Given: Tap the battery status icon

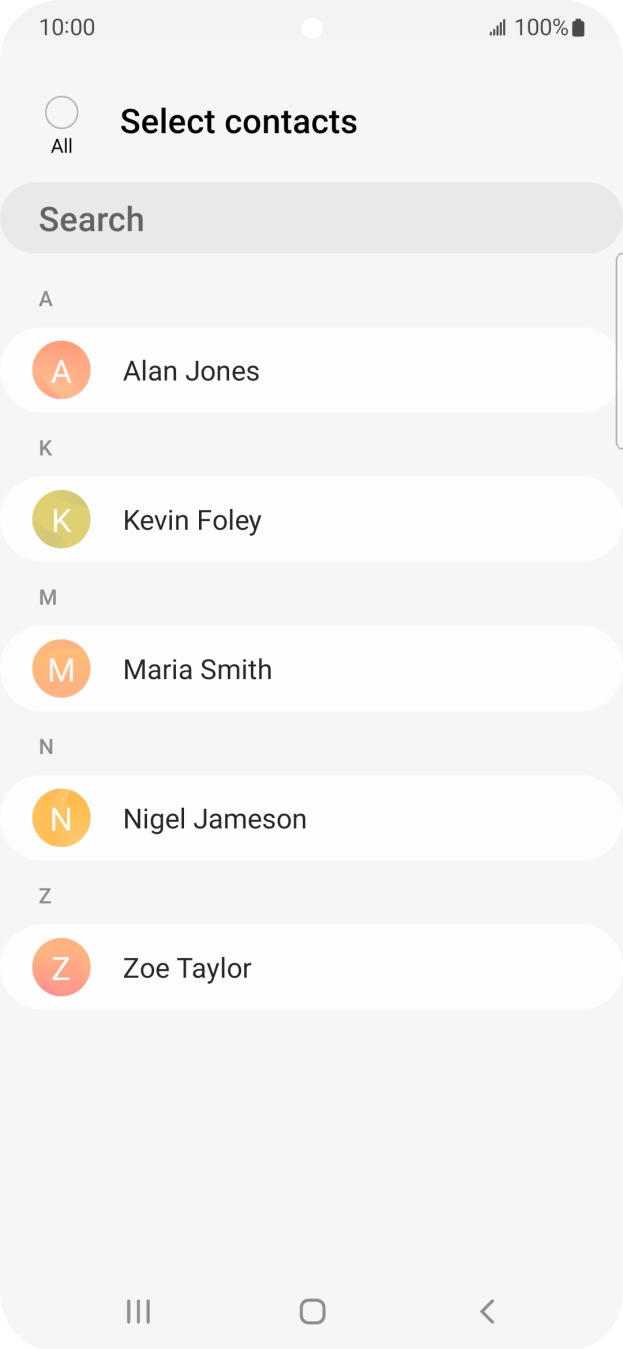Looking at the screenshot, I should point(578,28).
